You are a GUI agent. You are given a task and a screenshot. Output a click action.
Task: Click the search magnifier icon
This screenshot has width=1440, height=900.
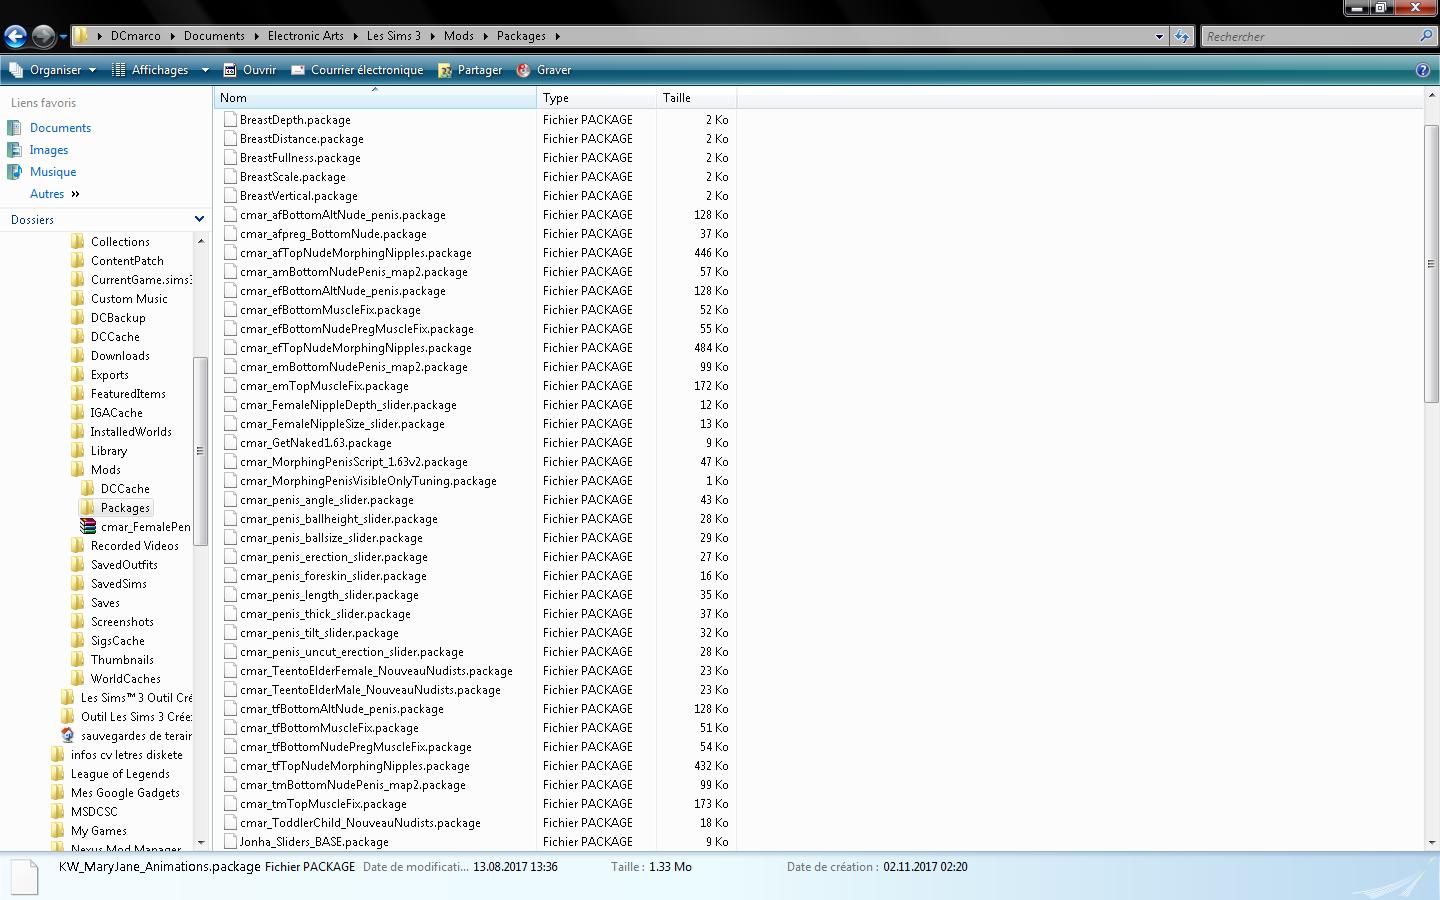pyautogui.click(x=1426, y=36)
